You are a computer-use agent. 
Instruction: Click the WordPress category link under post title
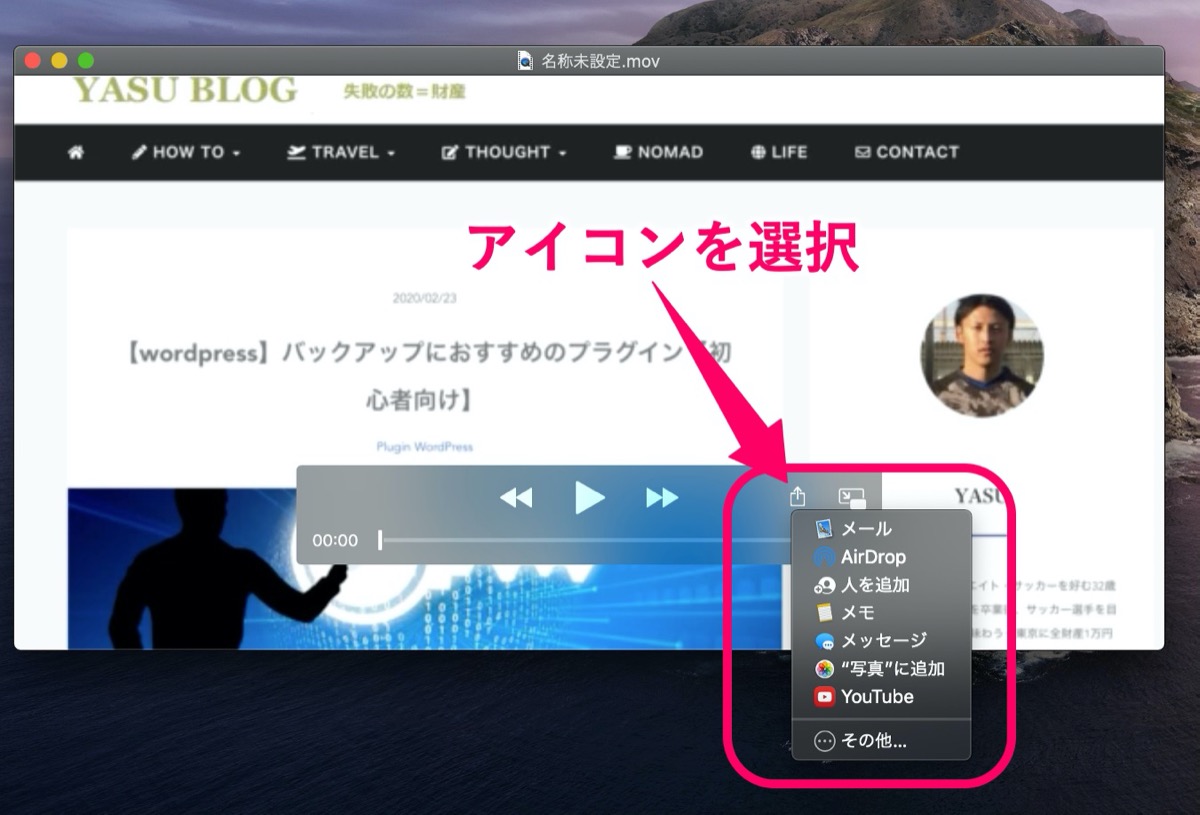coord(443,447)
